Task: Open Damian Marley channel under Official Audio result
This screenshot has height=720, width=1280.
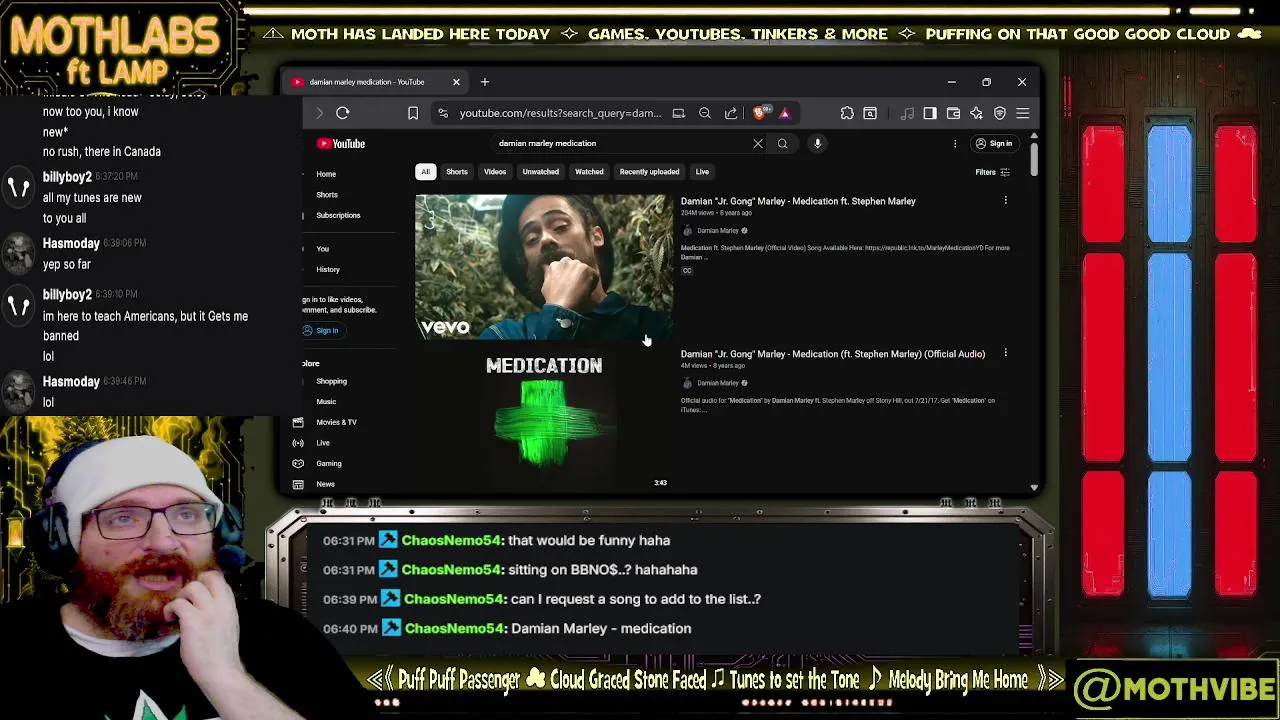Action: click(717, 383)
